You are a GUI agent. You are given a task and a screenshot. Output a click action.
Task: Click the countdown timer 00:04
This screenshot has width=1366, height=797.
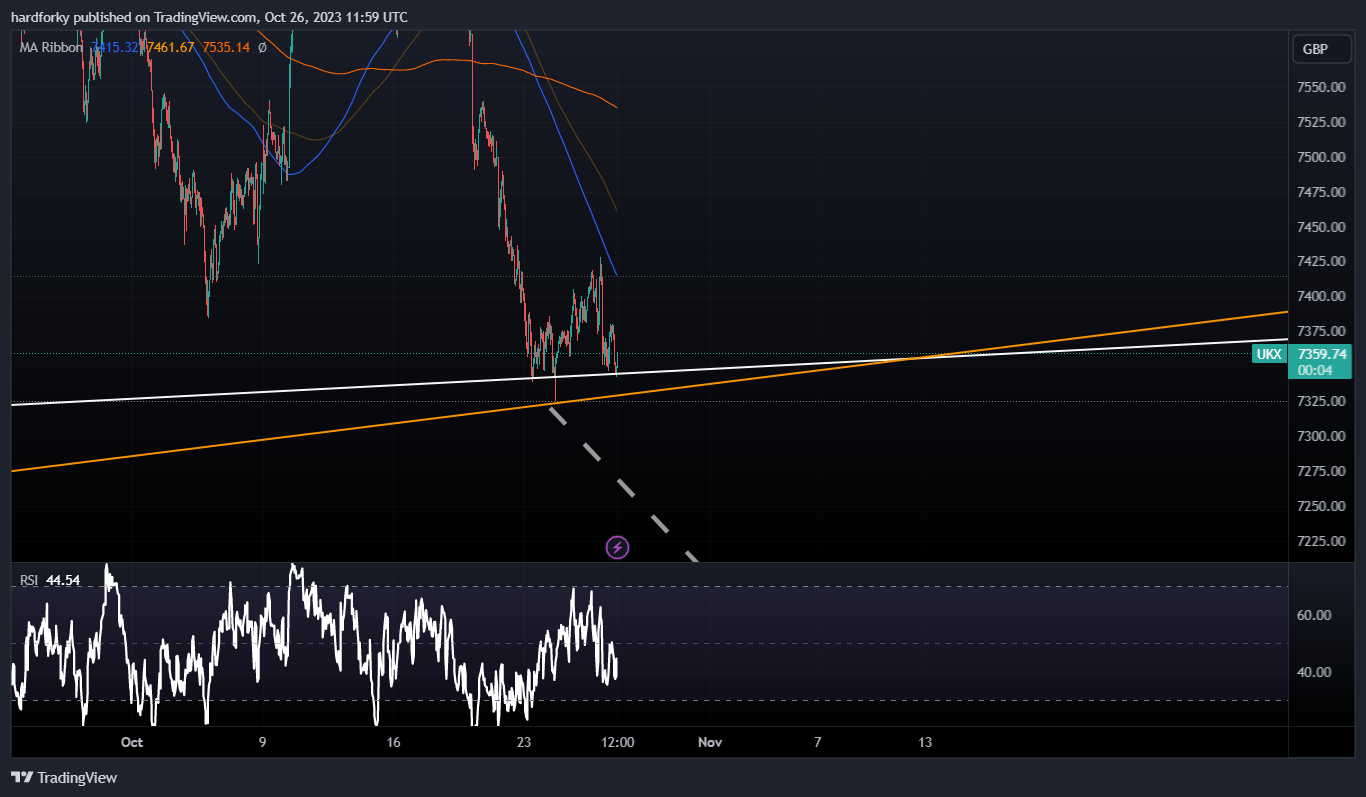[x=1313, y=369]
